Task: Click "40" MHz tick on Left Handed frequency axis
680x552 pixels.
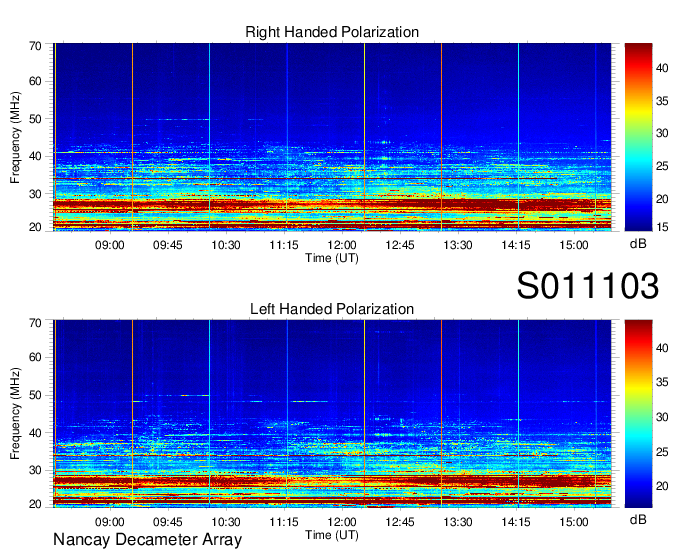Action: [x=35, y=433]
